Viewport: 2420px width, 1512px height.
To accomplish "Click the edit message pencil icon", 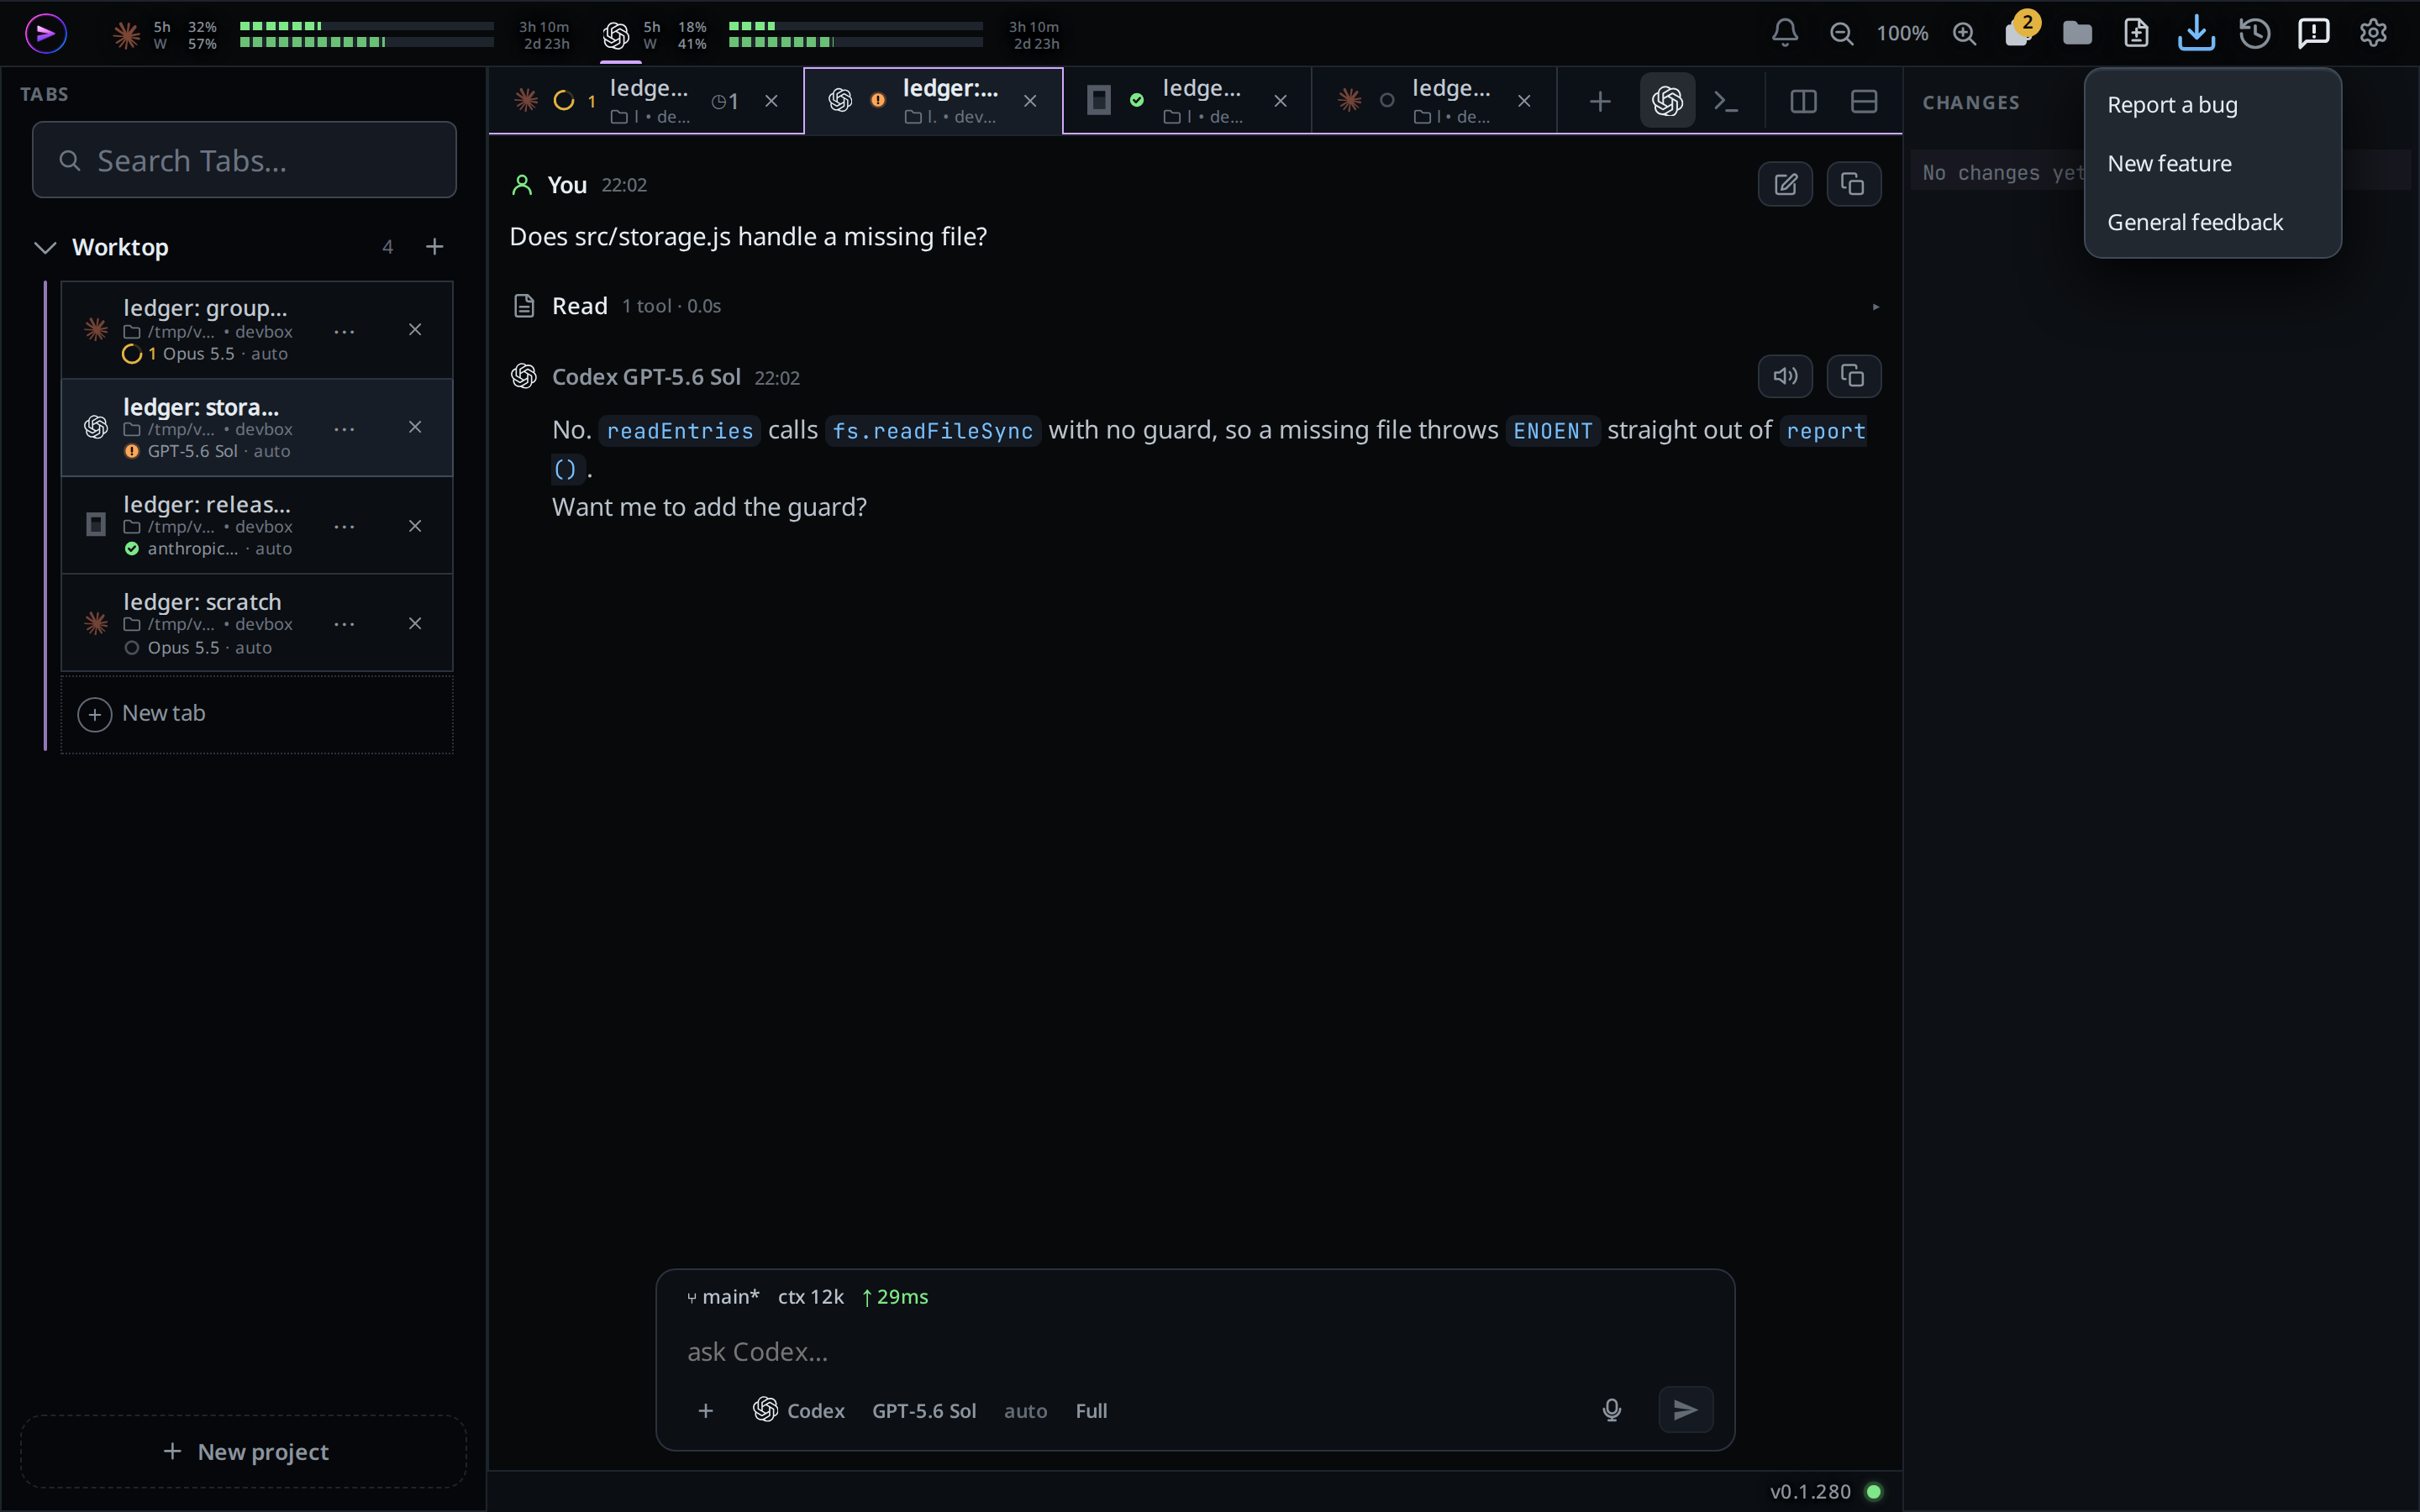I will pyautogui.click(x=1785, y=184).
